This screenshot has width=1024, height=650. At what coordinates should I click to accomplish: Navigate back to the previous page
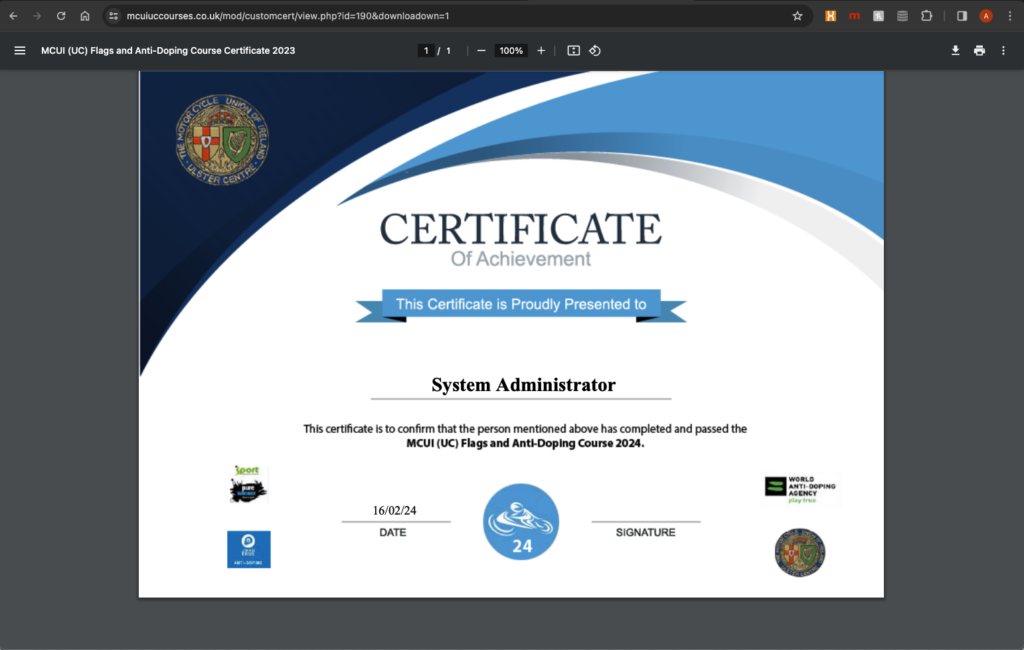(x=12, y=16)
